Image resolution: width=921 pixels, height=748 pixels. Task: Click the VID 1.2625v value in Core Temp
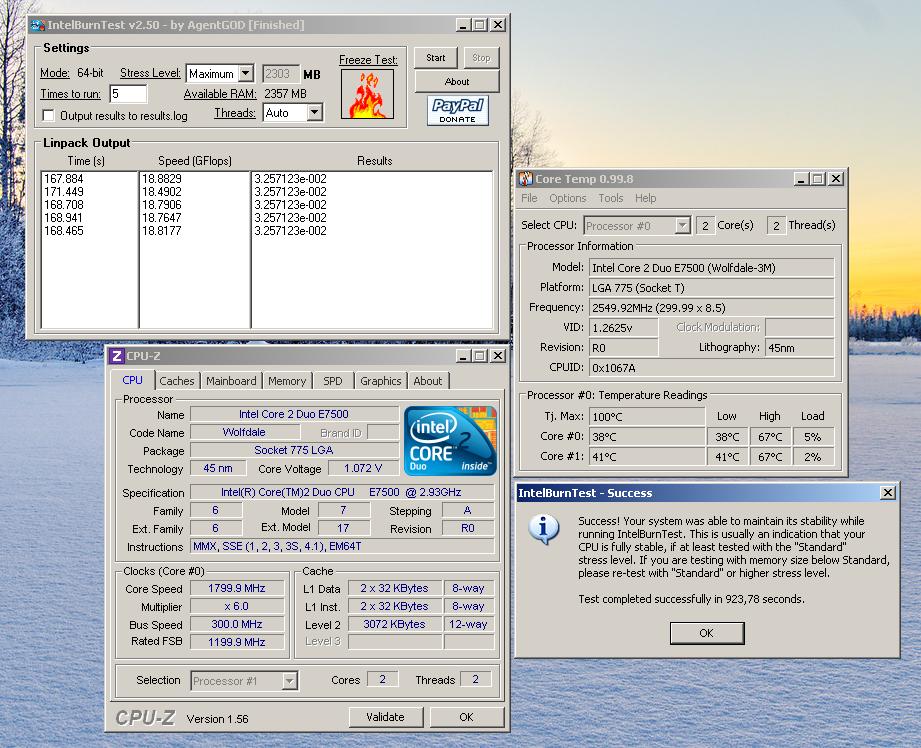click(623, 327)
